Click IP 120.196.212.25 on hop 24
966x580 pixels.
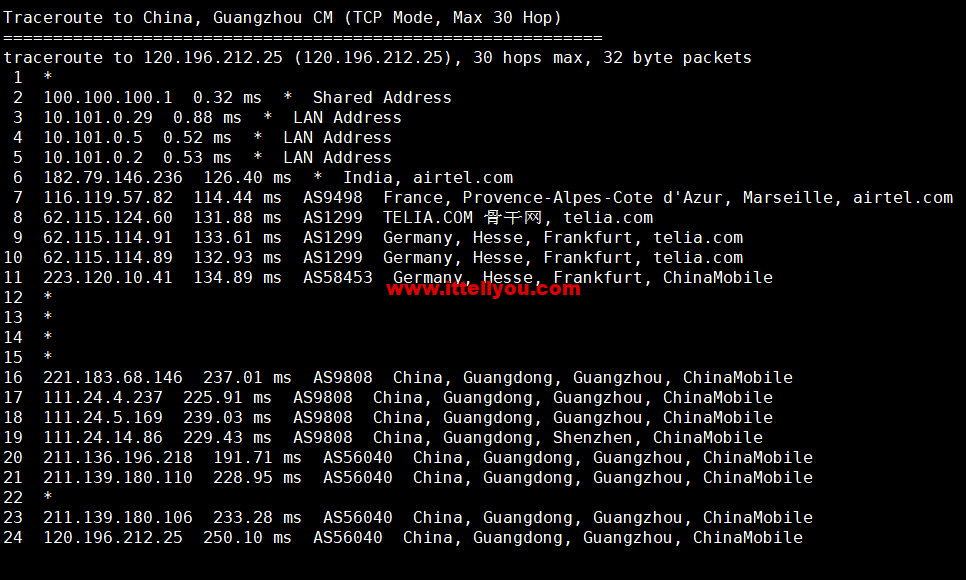pyautogui.click(x=113, y=537)
